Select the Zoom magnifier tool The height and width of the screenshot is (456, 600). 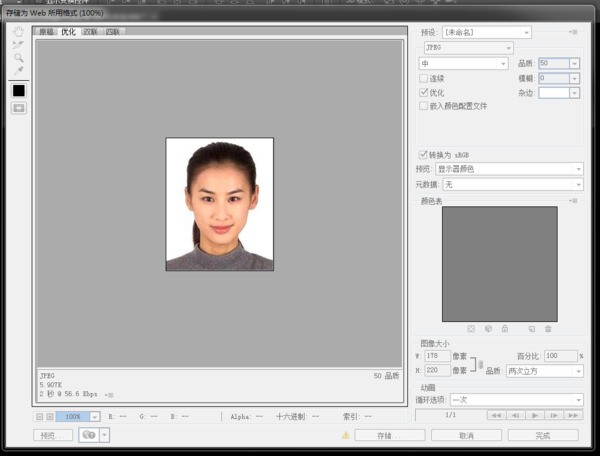tap(18, 57)
